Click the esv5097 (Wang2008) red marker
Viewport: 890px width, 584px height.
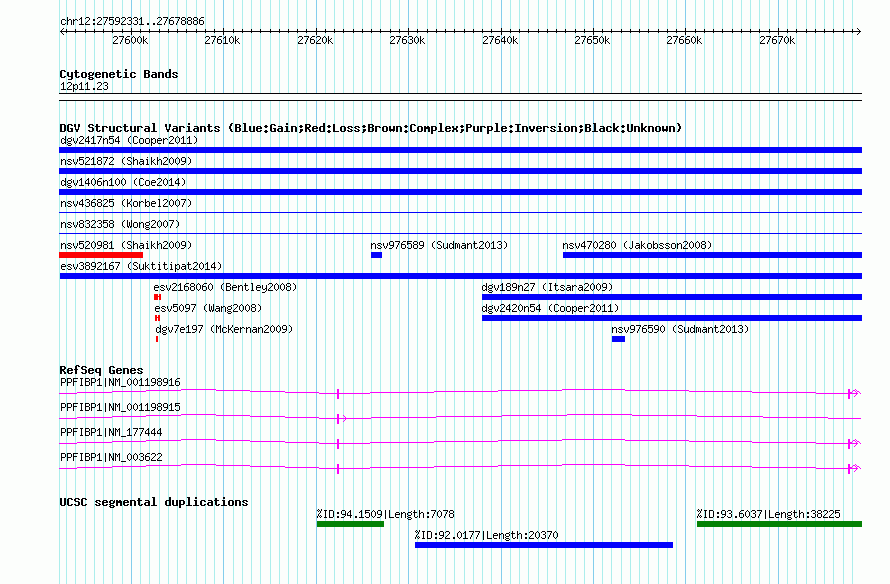pos(157,318)
